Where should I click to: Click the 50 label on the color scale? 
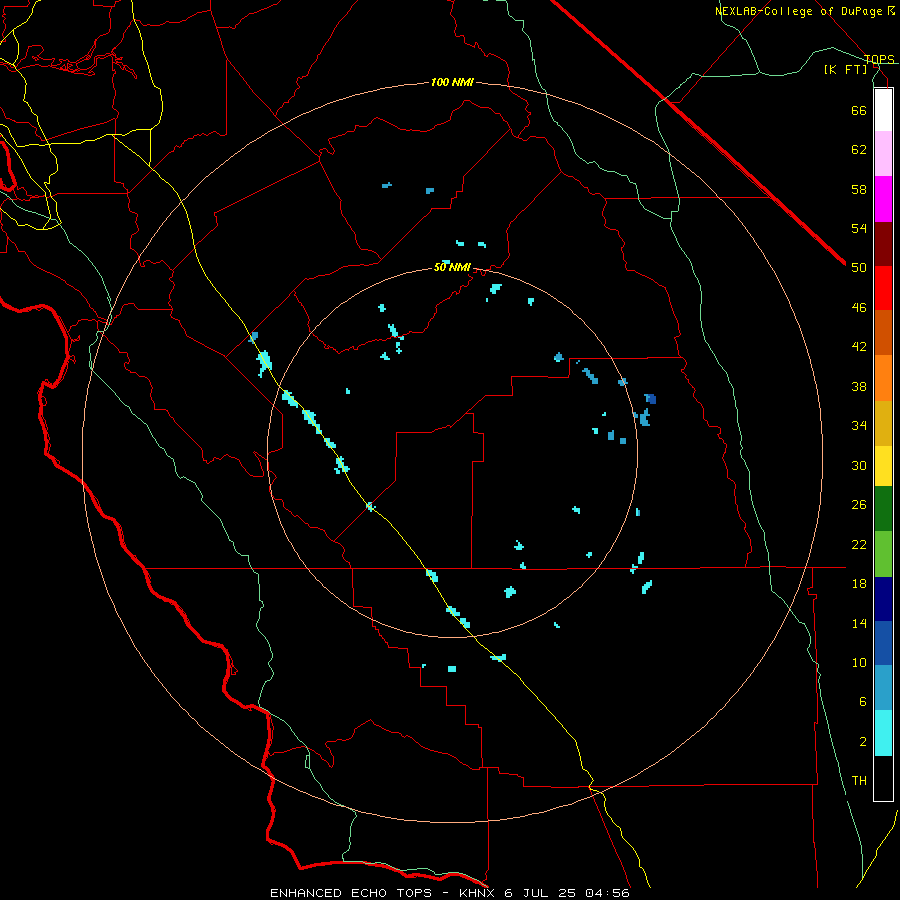tap(859, 268)
